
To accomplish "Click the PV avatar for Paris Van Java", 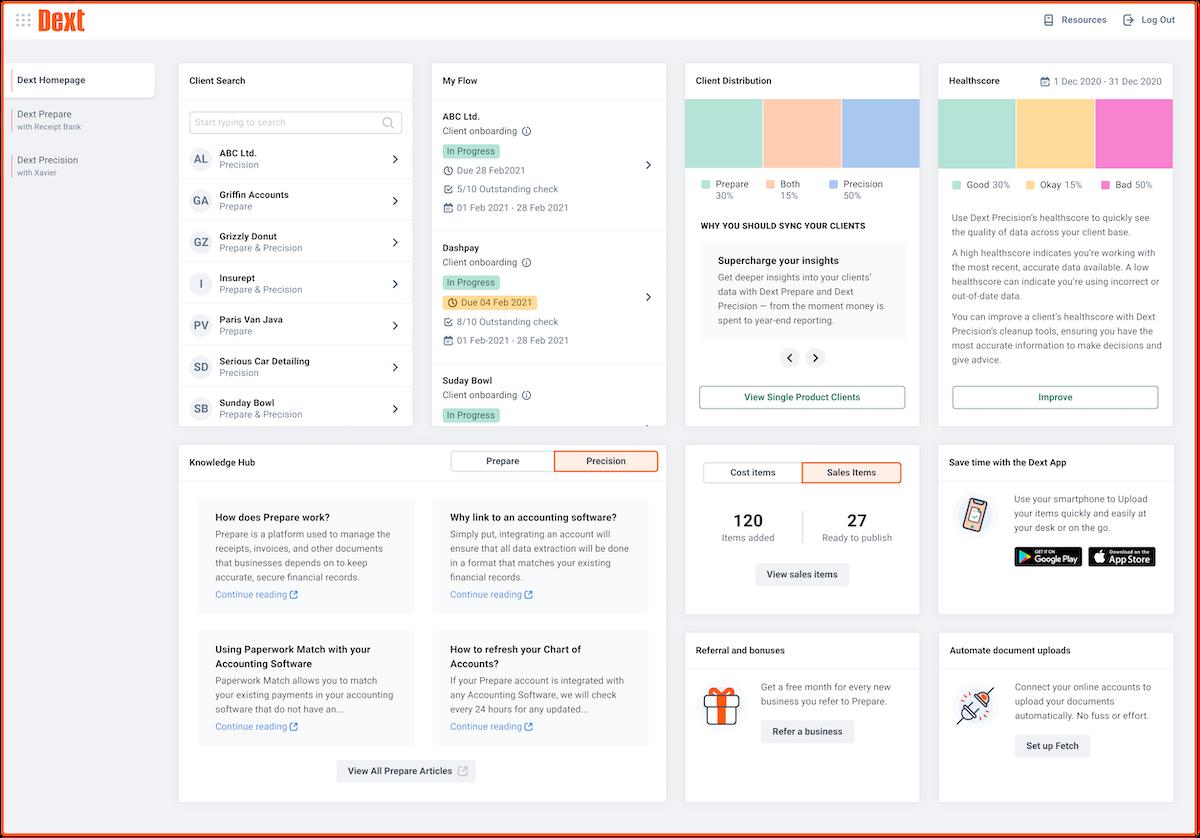I will tap(201, 326).
